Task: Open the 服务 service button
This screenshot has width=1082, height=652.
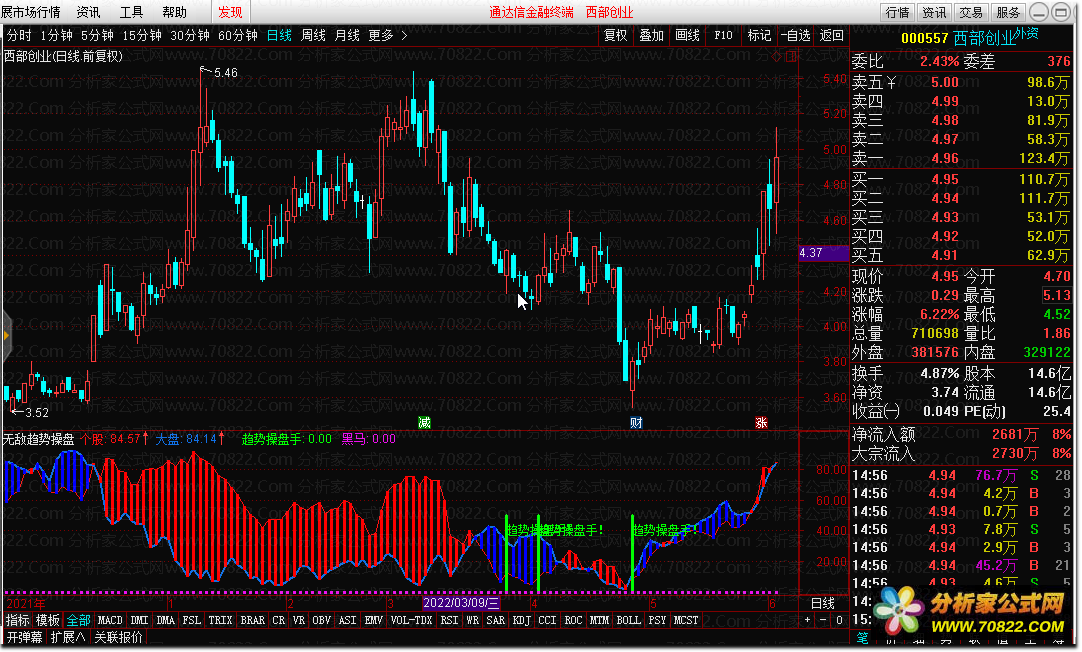Action: 1008,12
